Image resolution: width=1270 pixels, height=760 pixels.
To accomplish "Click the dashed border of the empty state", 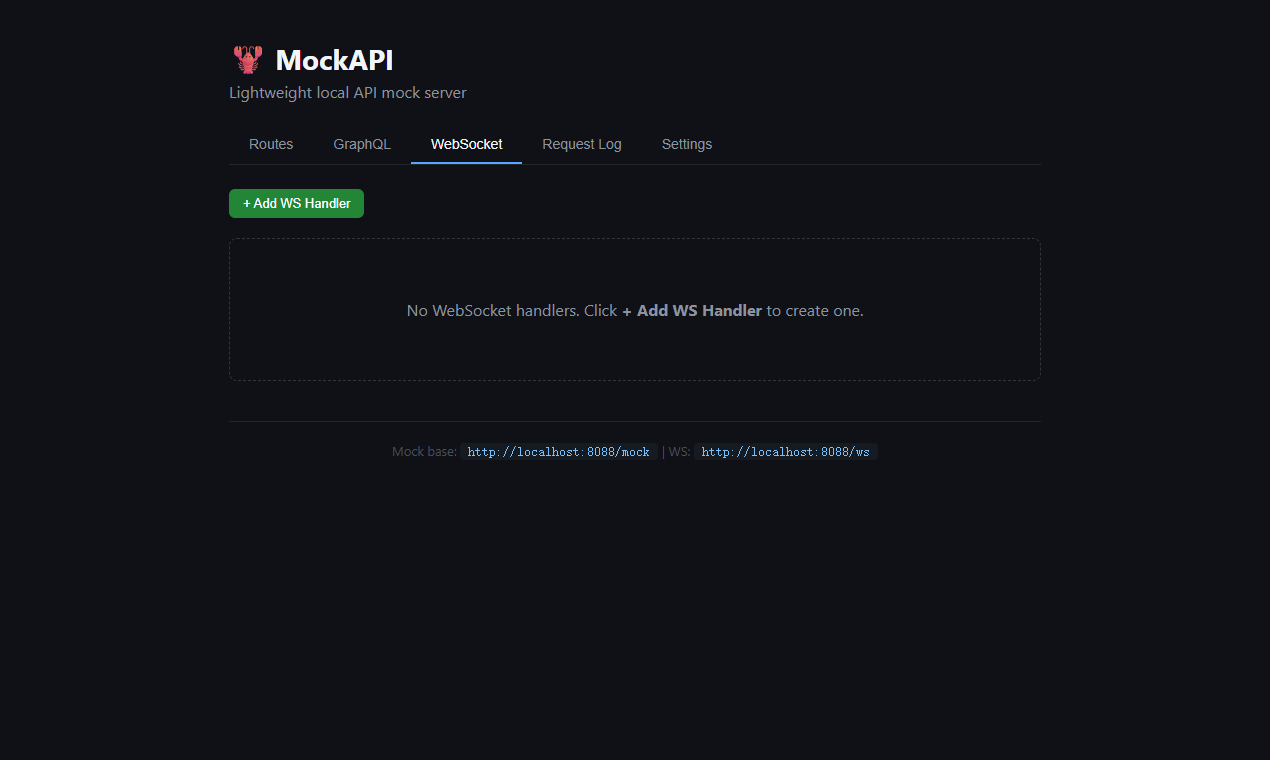I will (634, 239).
